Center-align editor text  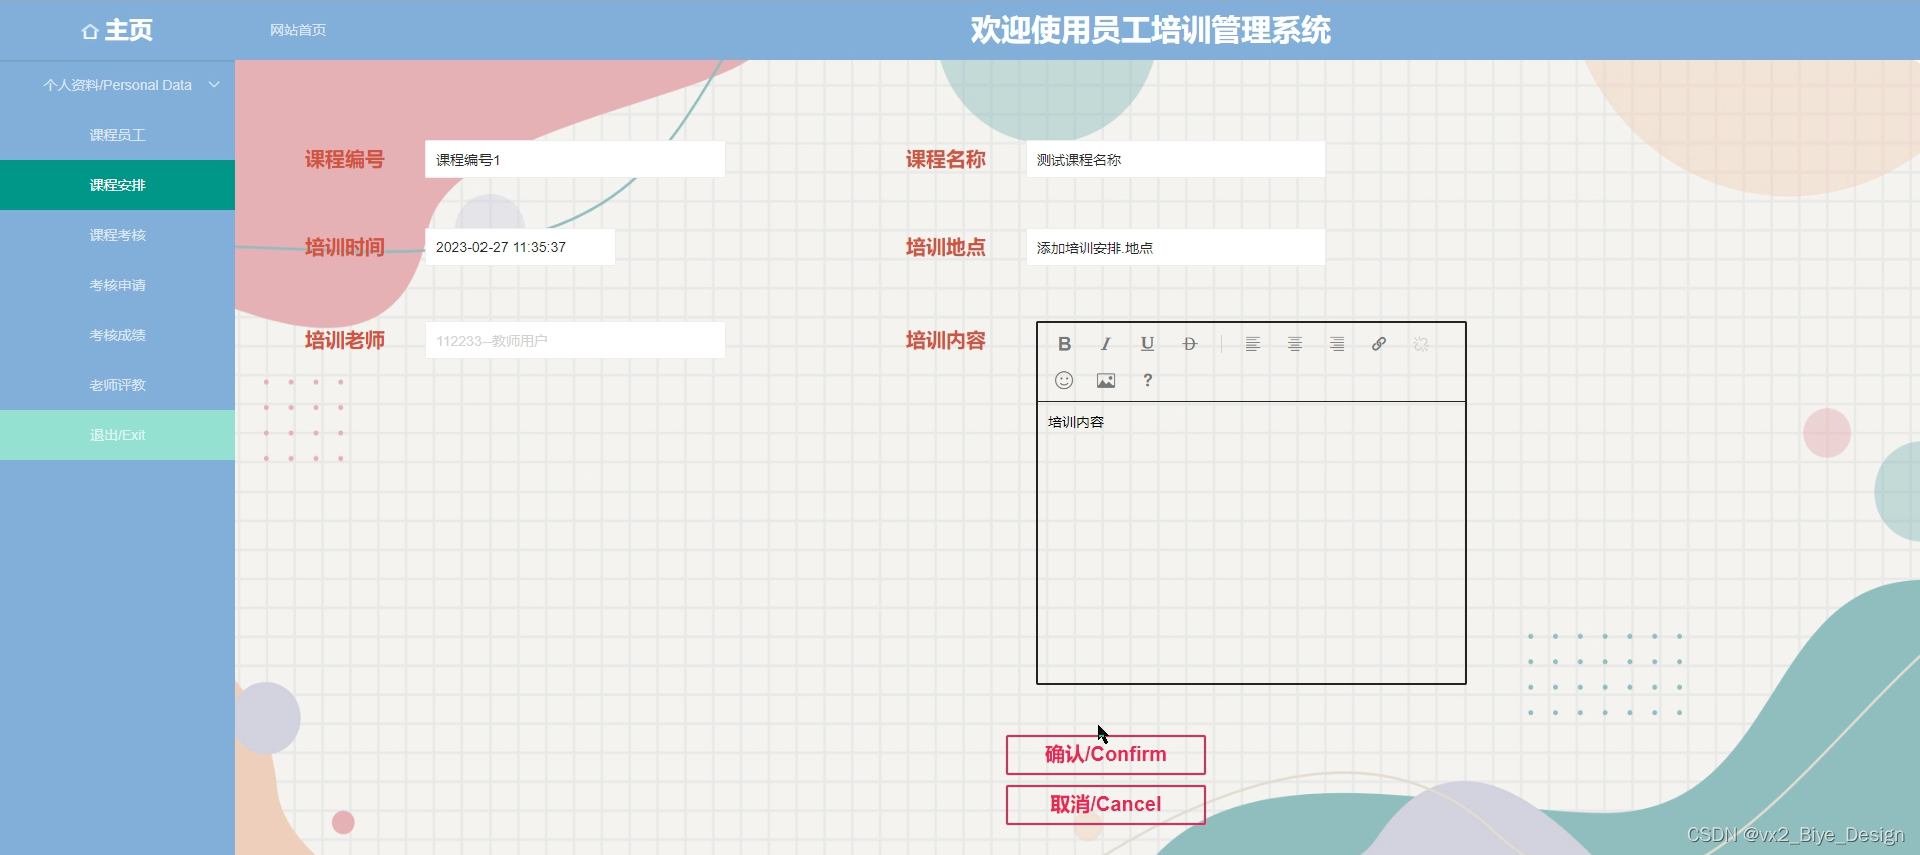(1295, 344)
